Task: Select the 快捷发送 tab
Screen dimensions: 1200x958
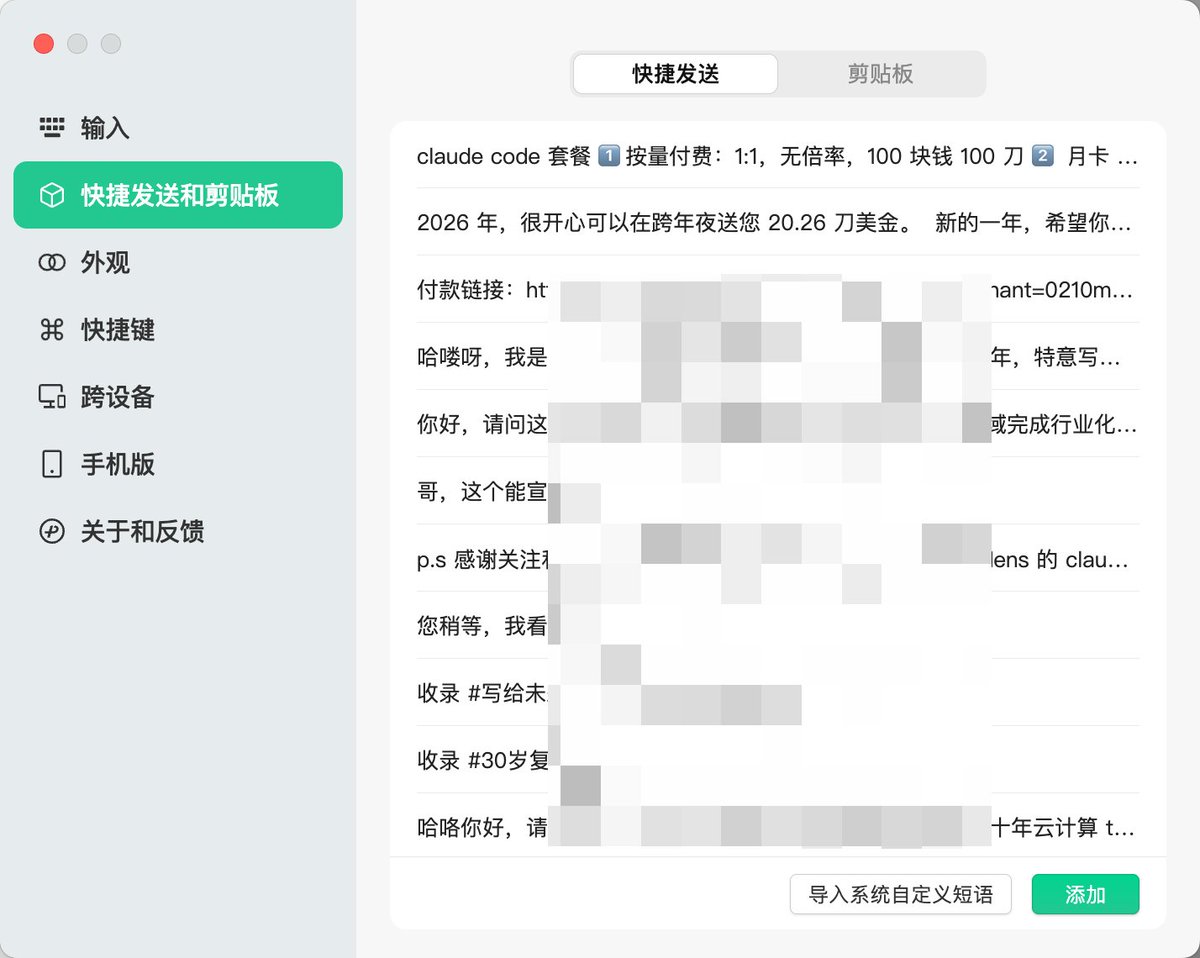Action: click(676, 74)
